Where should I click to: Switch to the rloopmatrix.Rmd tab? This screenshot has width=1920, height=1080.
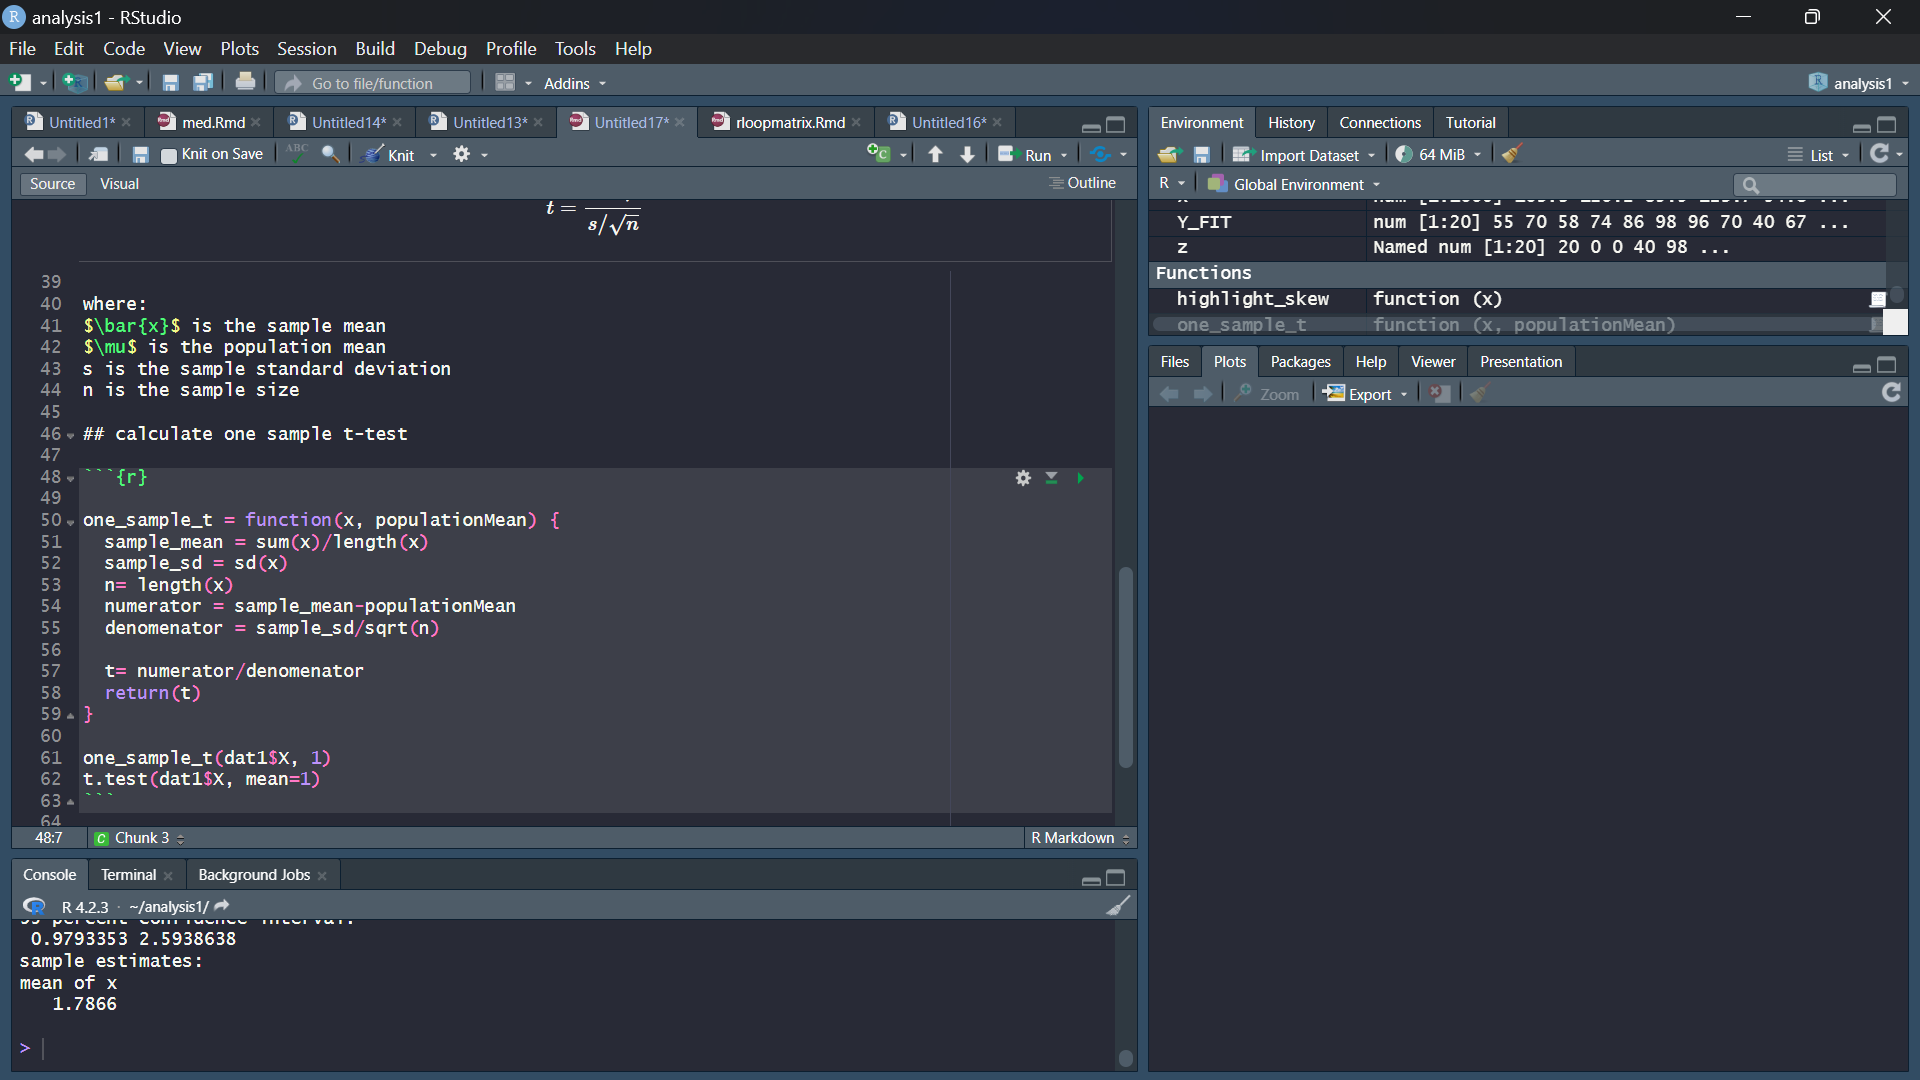point(790,122)
